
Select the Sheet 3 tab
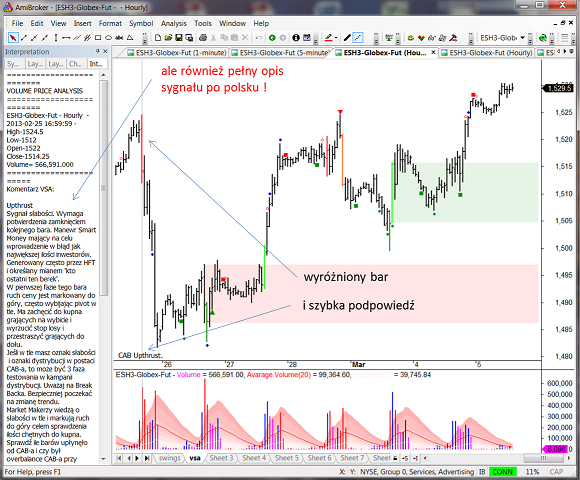click(x=221, y=458)
